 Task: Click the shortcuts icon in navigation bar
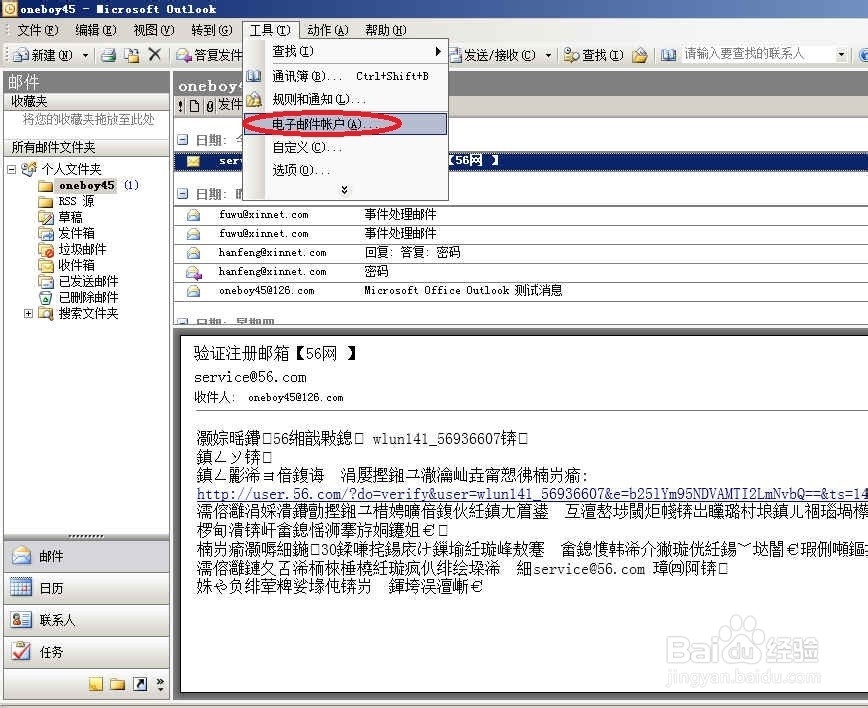[x=140, y=685]
